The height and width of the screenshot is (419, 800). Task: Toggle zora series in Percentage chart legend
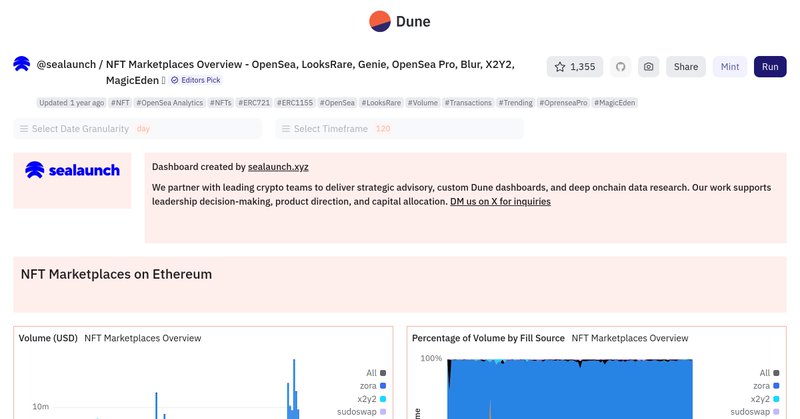[x=766, y=386]
